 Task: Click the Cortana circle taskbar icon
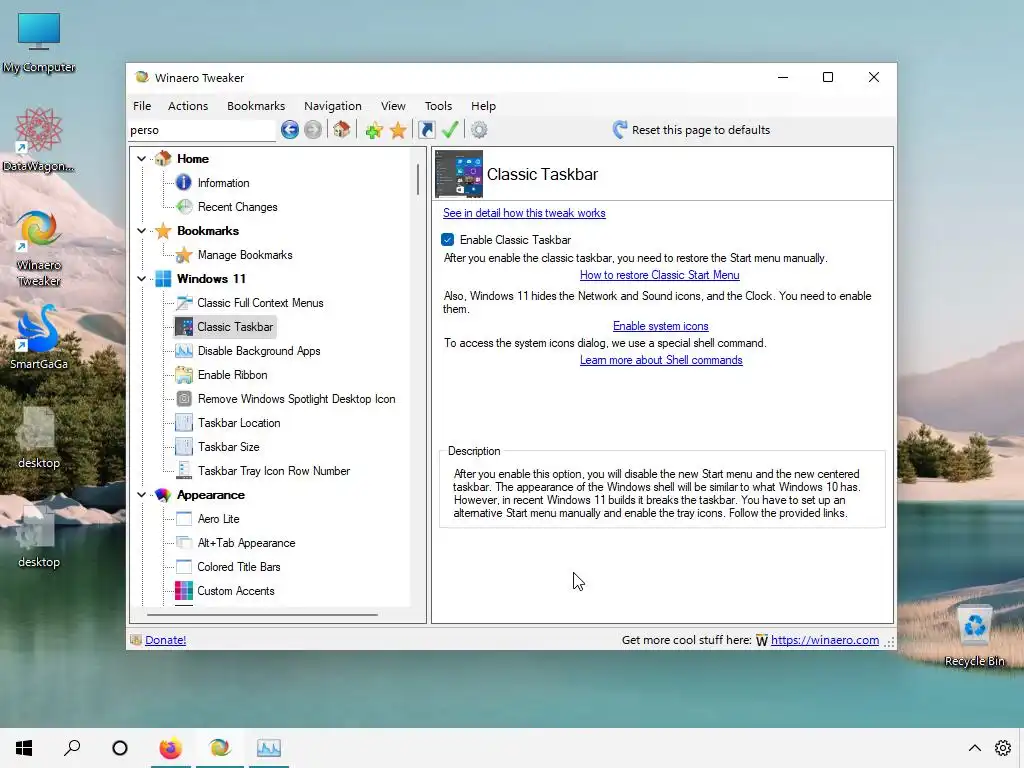[120, 748]
